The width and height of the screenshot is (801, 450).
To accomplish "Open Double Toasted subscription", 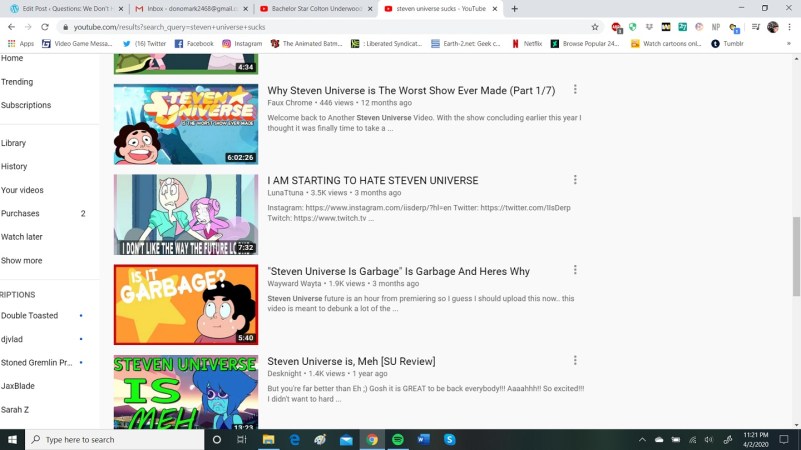I will (x=30, y=316).
